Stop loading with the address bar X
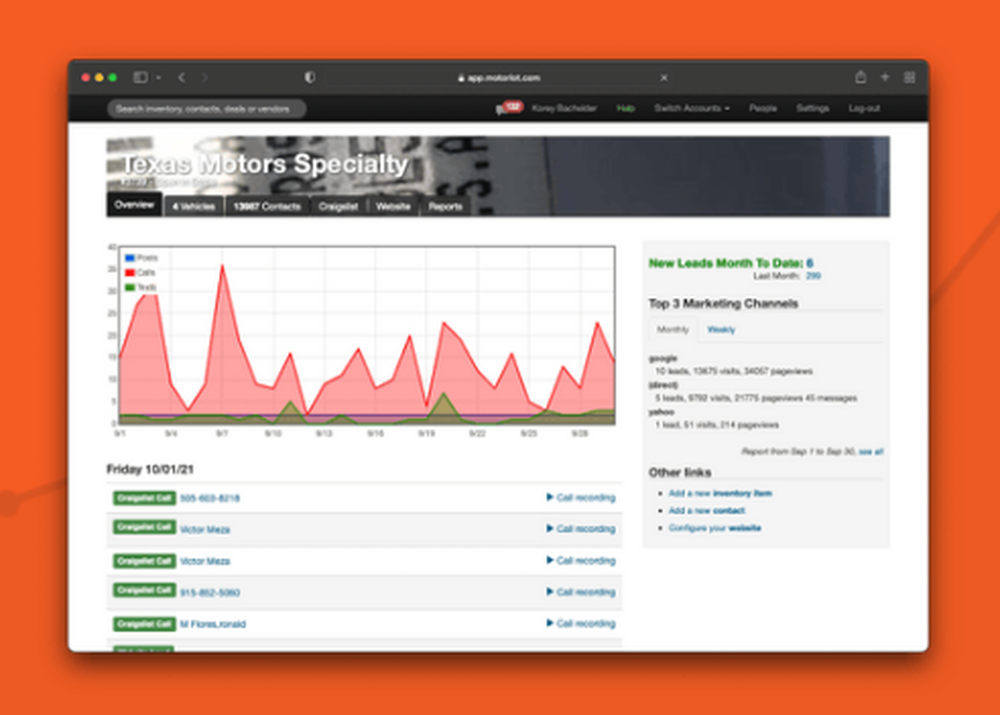The width and height of the screenshot is (1000, 715). tap(664, 78)
